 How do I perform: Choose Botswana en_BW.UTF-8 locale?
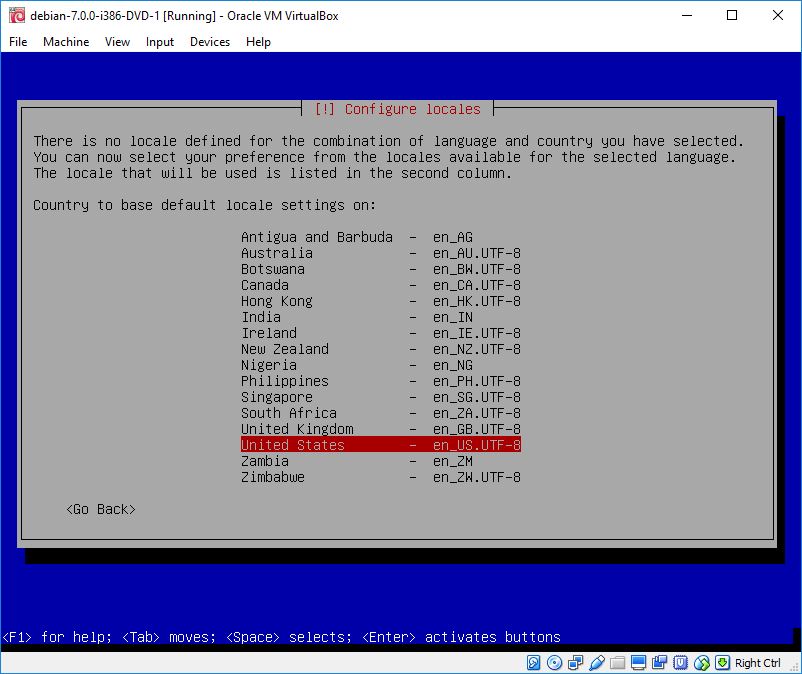[381, 269]
